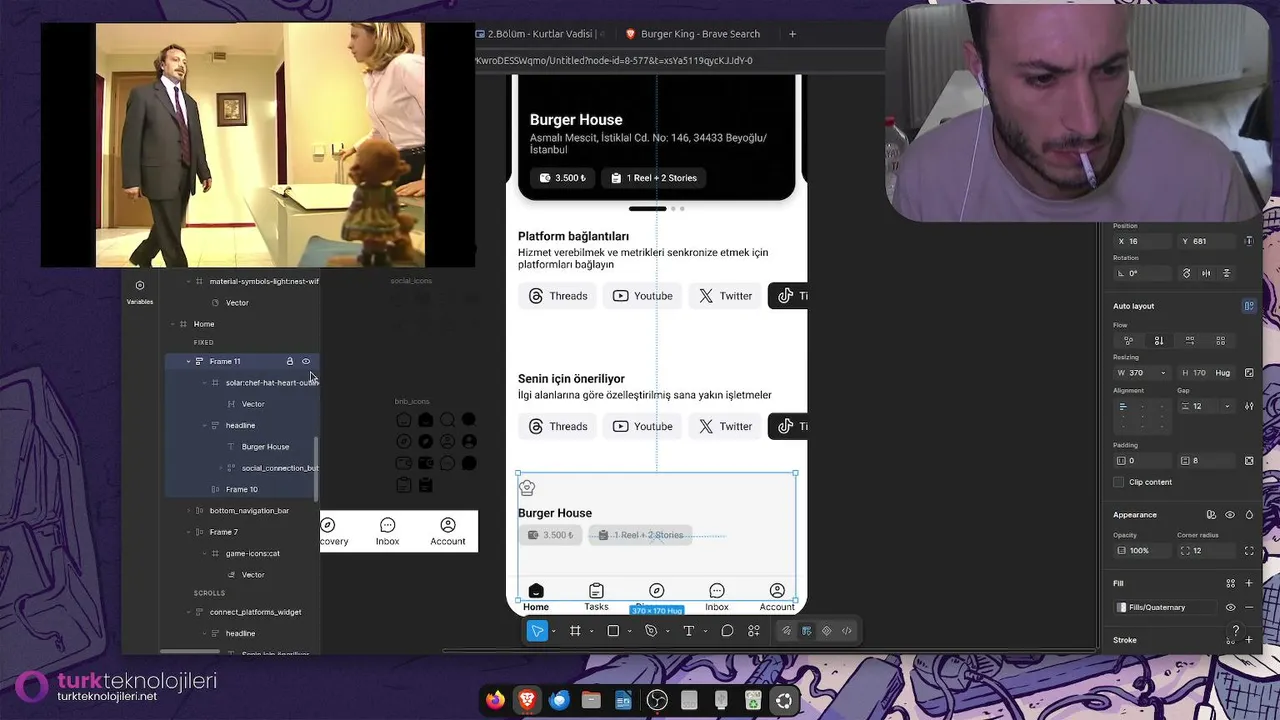Open the Help question mark button
Image resolution: width=1280 pixels, height=720 pixels.
coord(1236,631)
